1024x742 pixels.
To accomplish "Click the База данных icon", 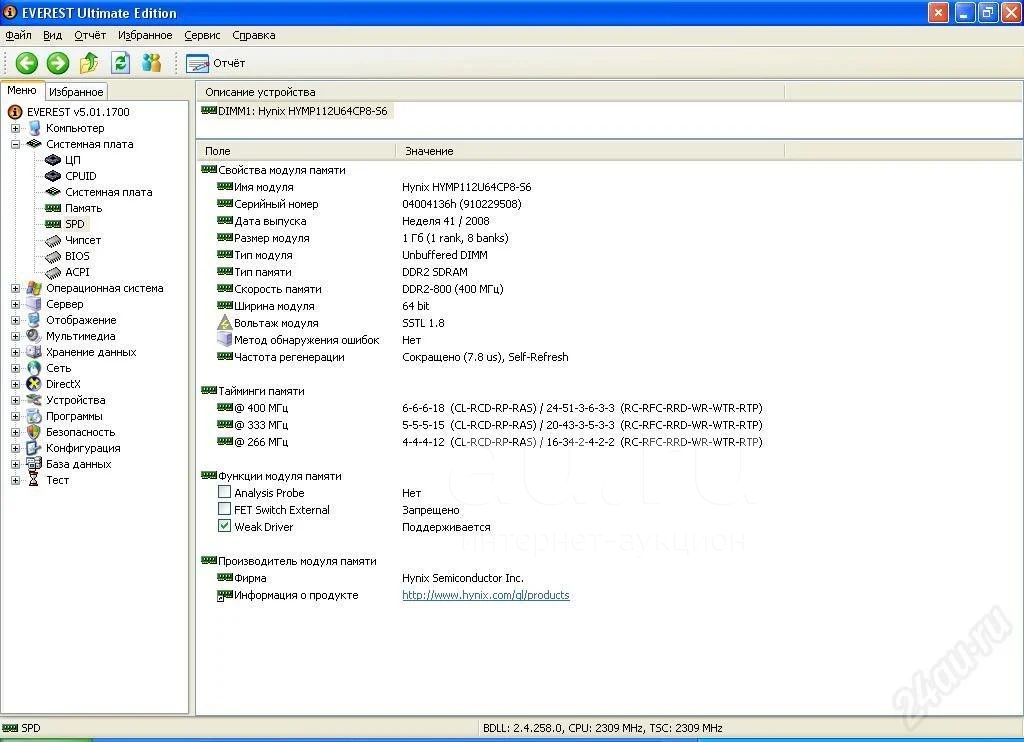I will tap(34, 464).
